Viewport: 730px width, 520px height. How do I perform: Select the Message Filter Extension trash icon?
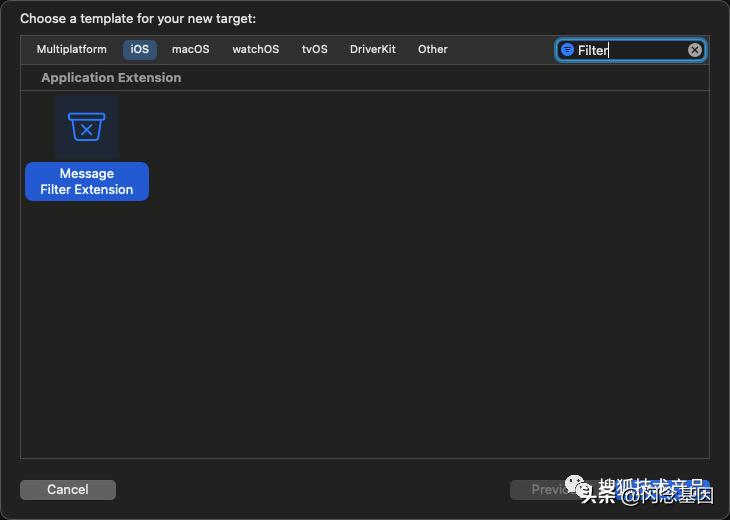pos(87,127)
